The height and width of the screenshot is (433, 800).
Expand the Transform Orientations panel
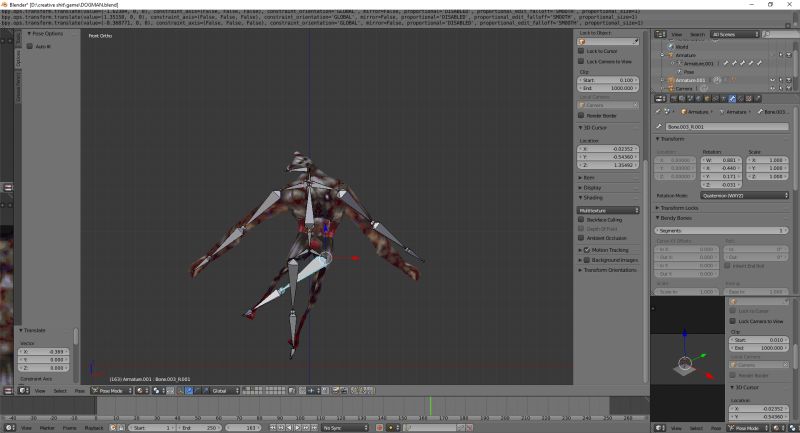(x=610, y=270)
